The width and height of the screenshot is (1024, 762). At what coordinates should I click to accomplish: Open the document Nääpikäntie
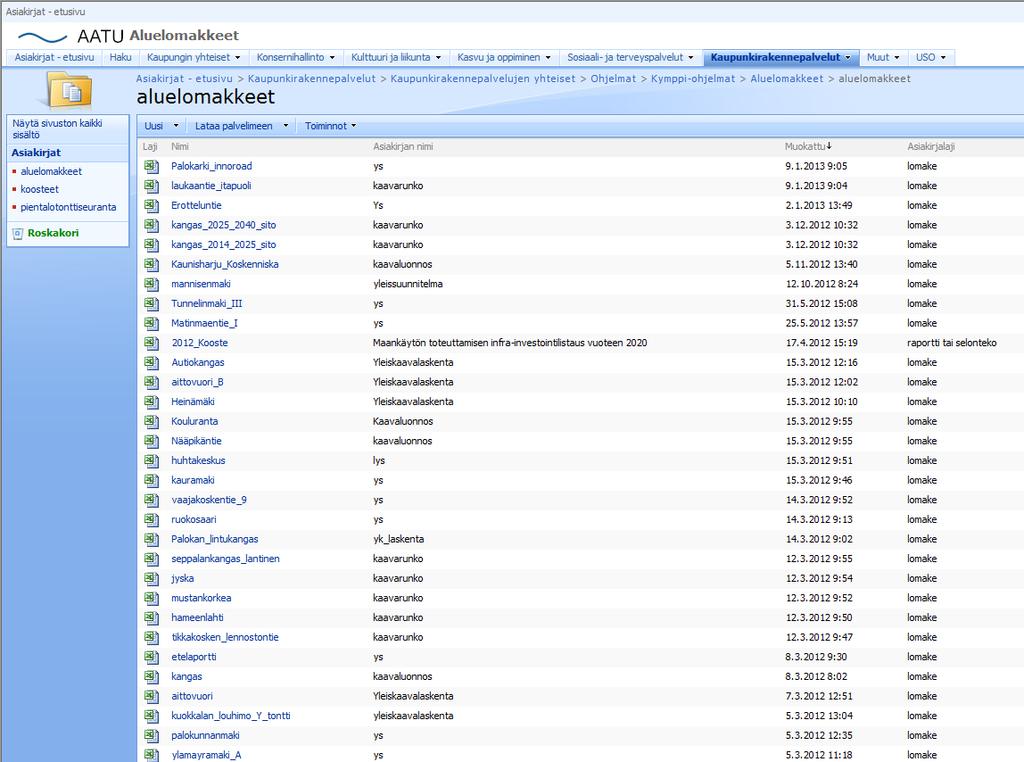tap(196, 441)
